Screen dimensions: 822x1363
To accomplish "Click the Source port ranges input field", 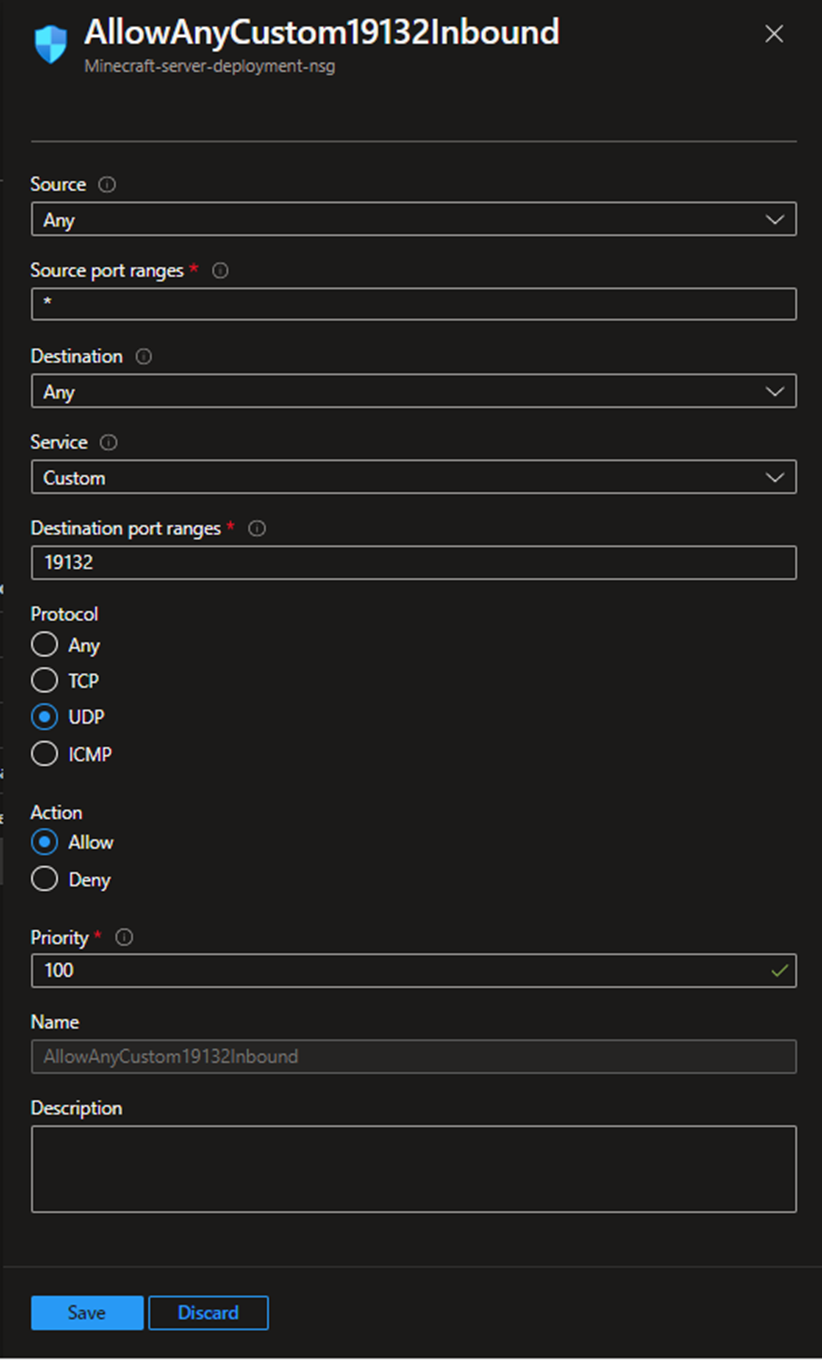I will (x=414, y=304).
